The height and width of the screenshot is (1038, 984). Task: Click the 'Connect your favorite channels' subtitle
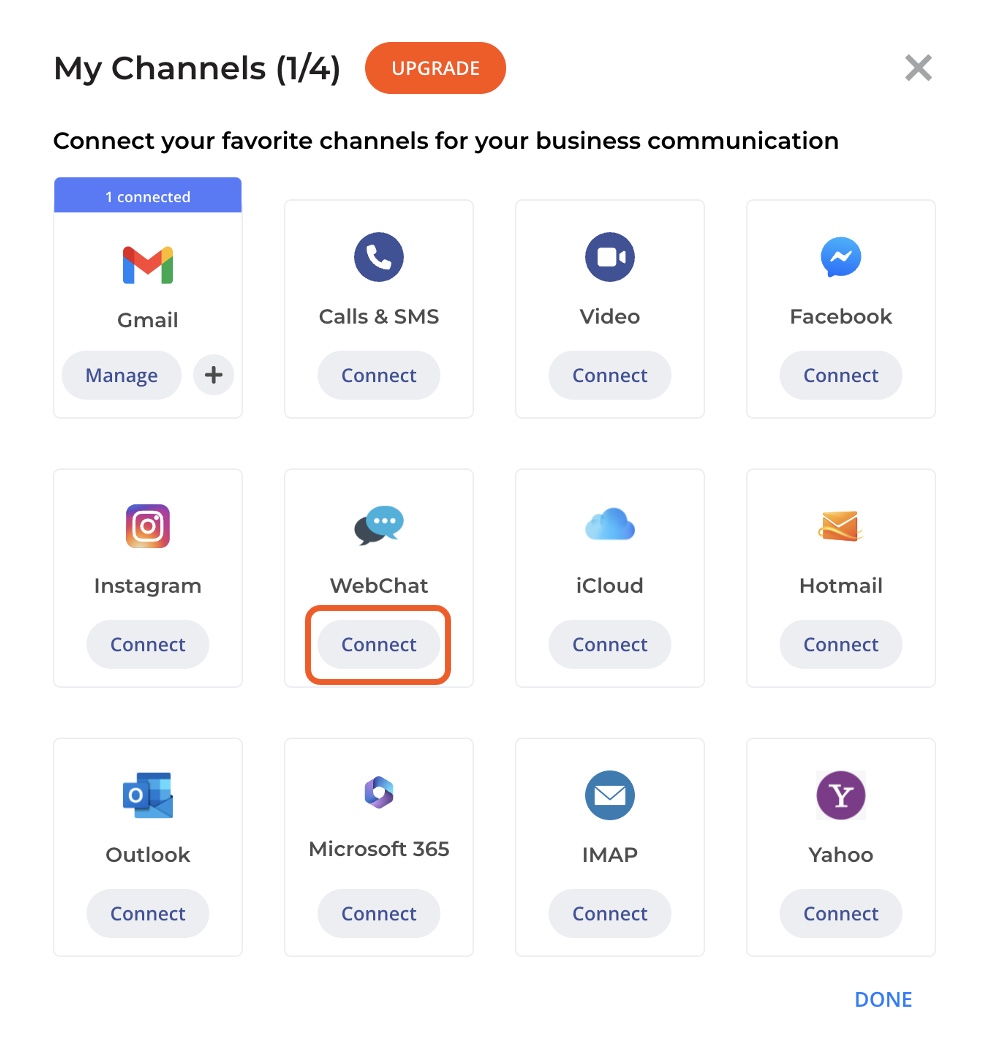coord(446,141)
